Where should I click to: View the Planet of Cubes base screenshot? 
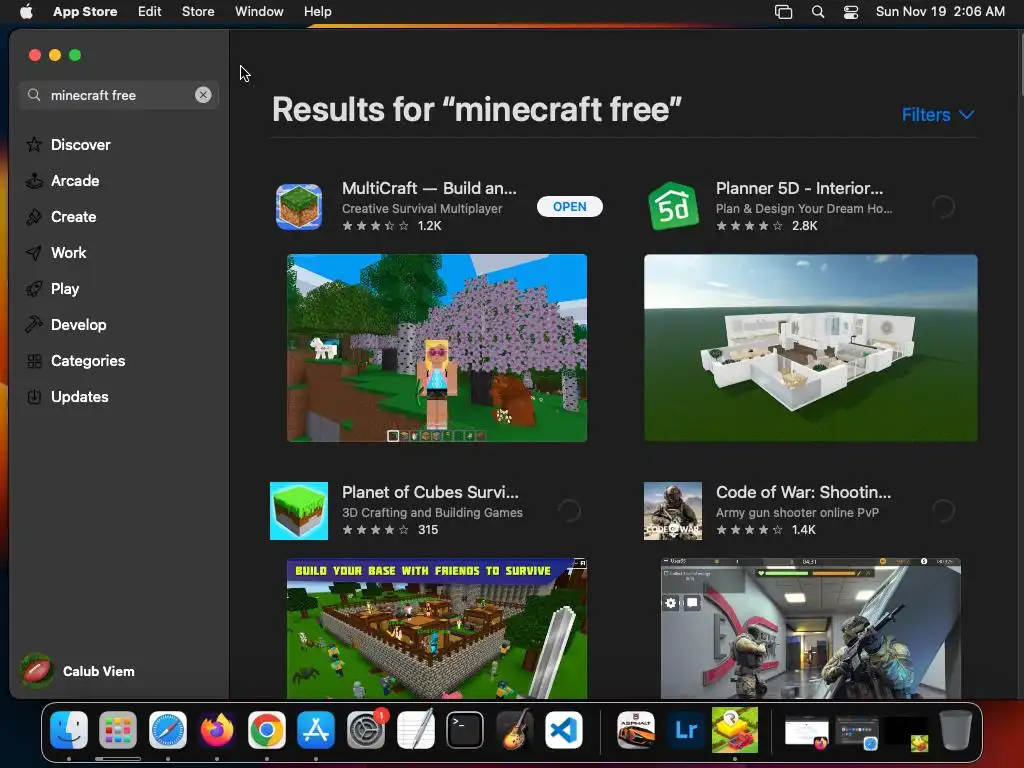437,628
